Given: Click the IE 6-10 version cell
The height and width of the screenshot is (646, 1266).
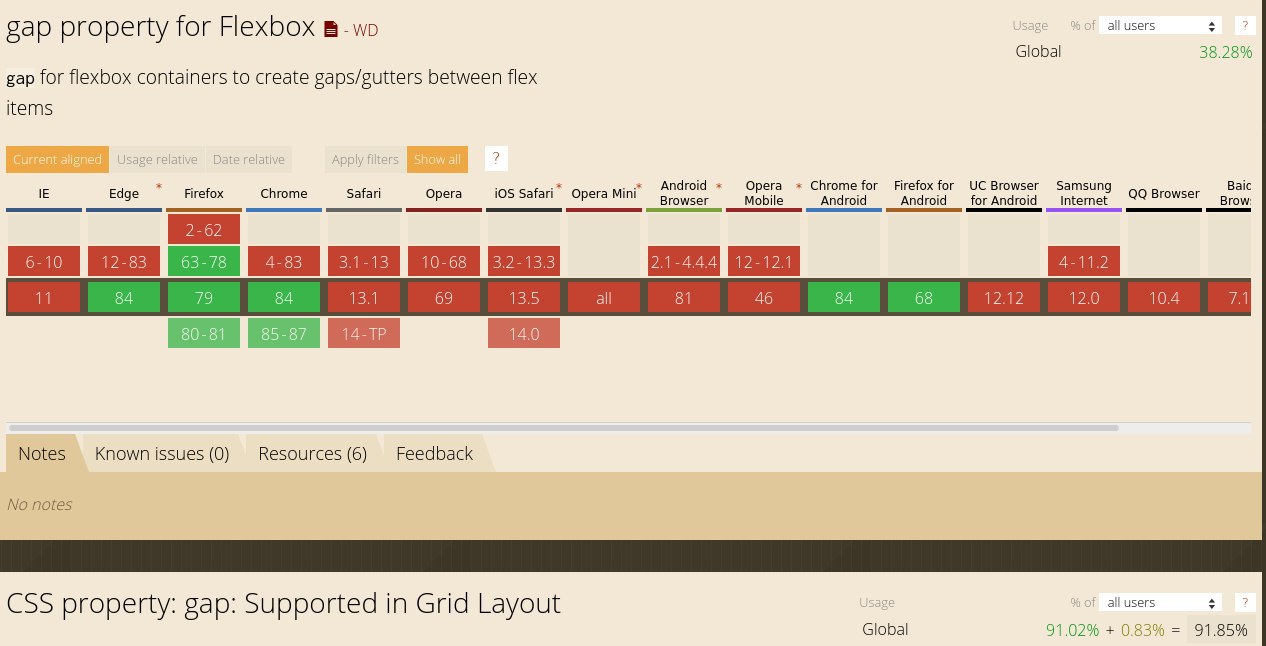Looking at the screenshot, I should pos(44,262).
